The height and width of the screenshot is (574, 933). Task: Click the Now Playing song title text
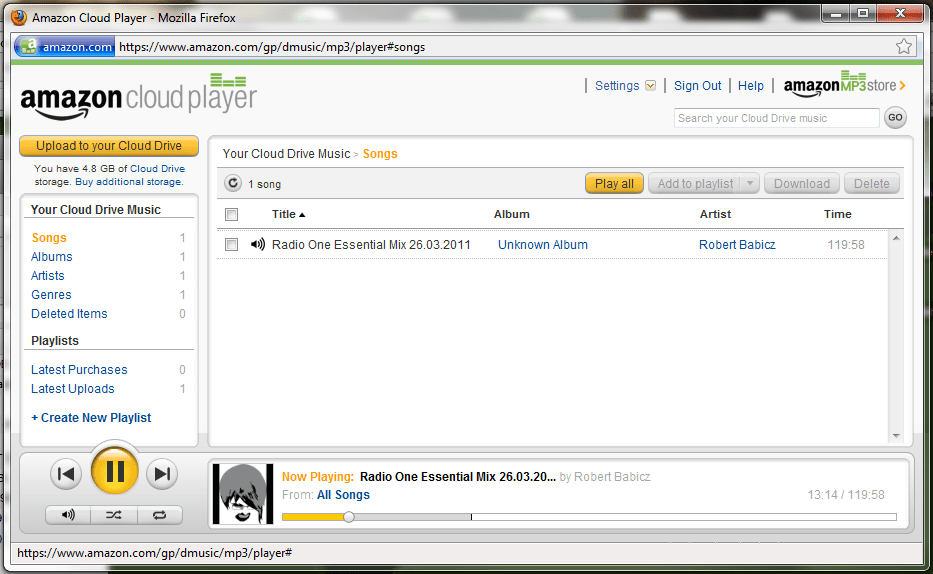458,476
